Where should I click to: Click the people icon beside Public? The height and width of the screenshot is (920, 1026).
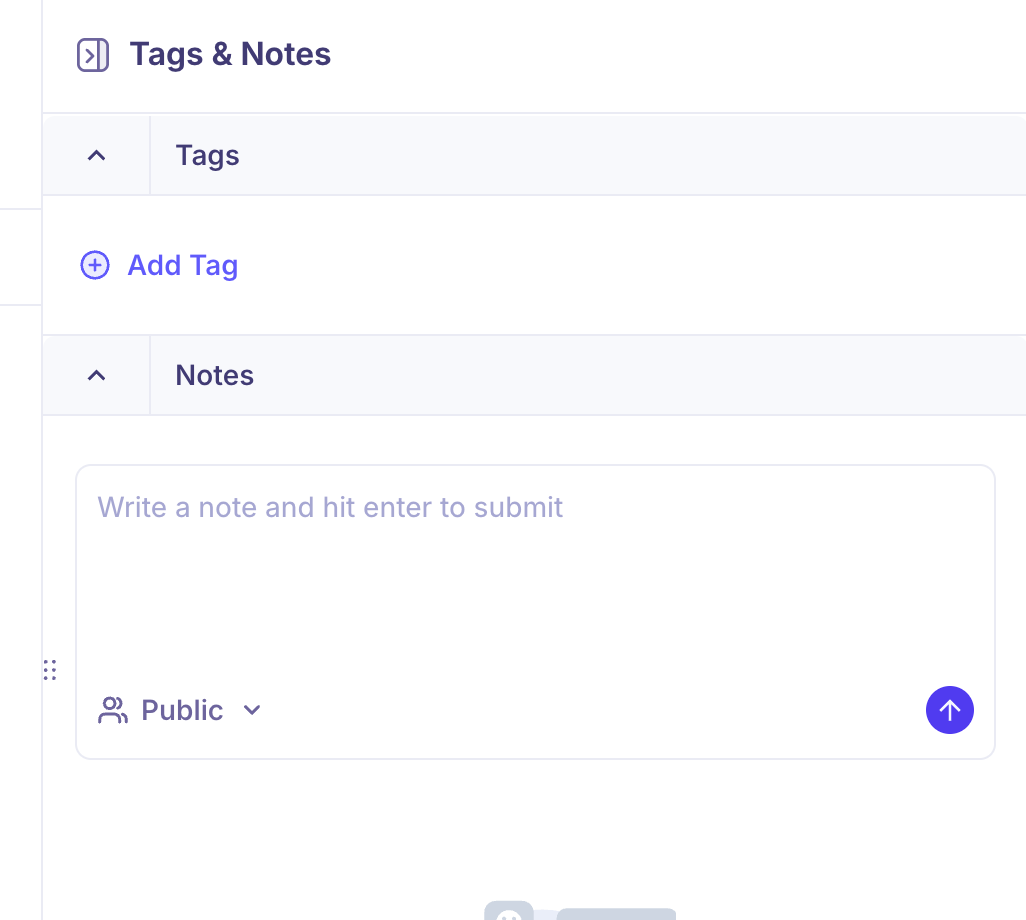[113, 711]
